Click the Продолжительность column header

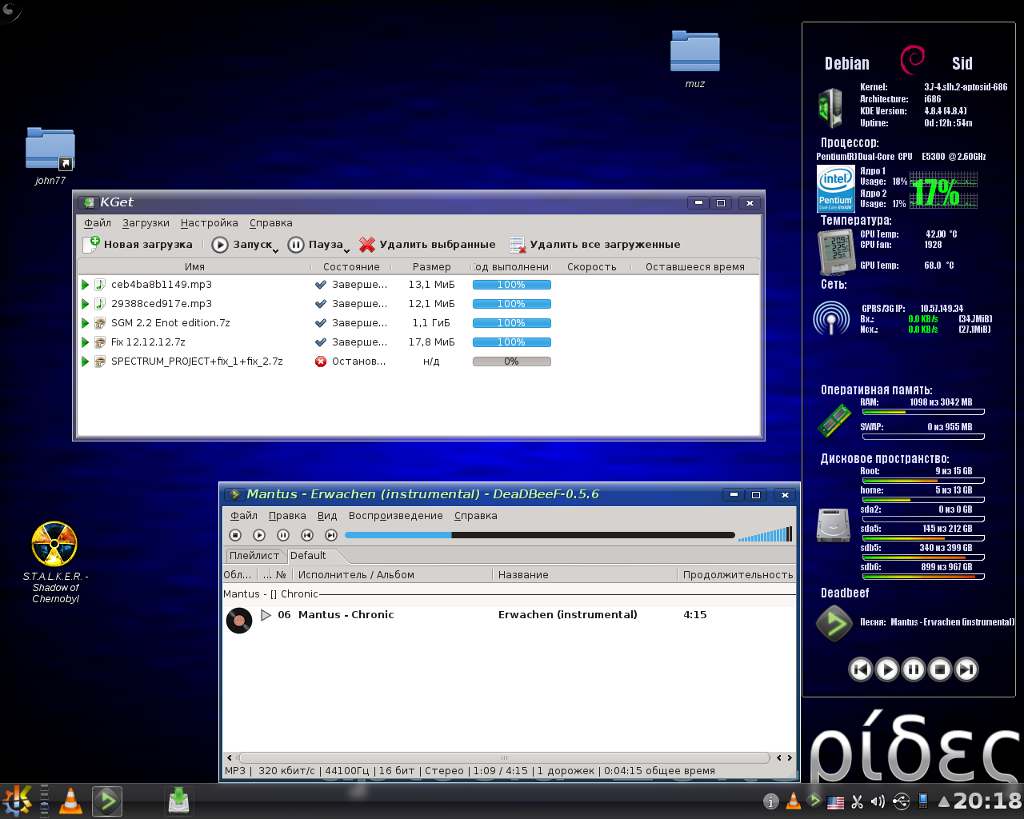[x=737, y=575]
